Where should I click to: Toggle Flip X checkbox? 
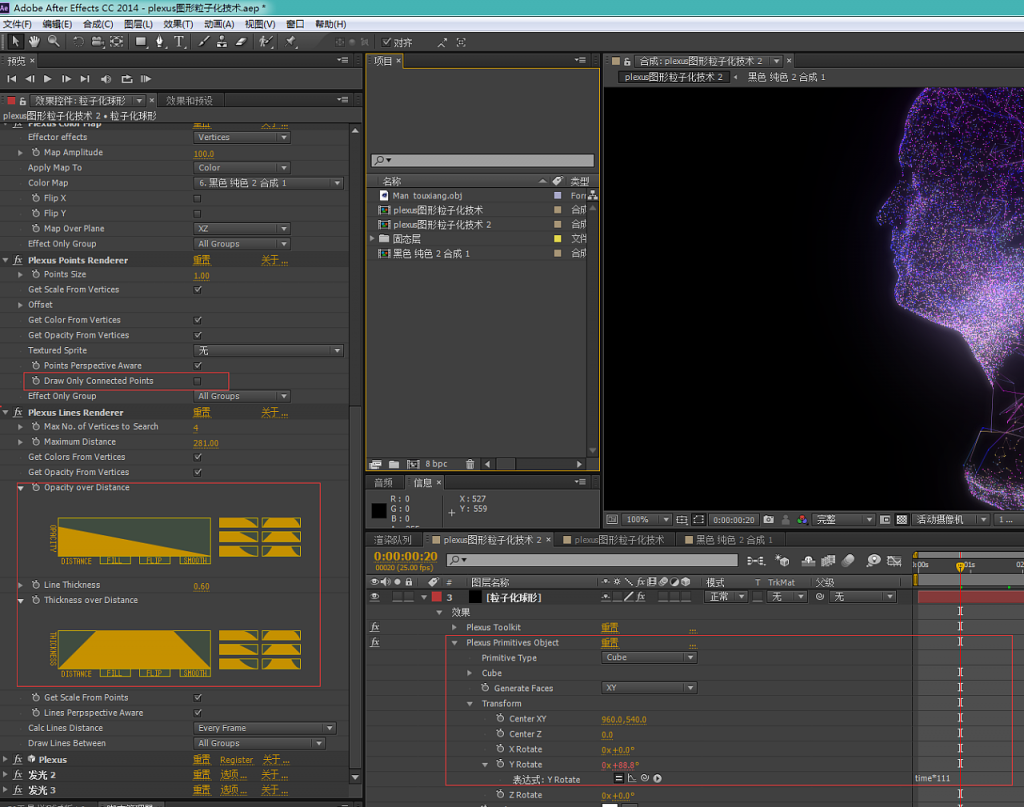pyautogui.click(x=197, y=198)
